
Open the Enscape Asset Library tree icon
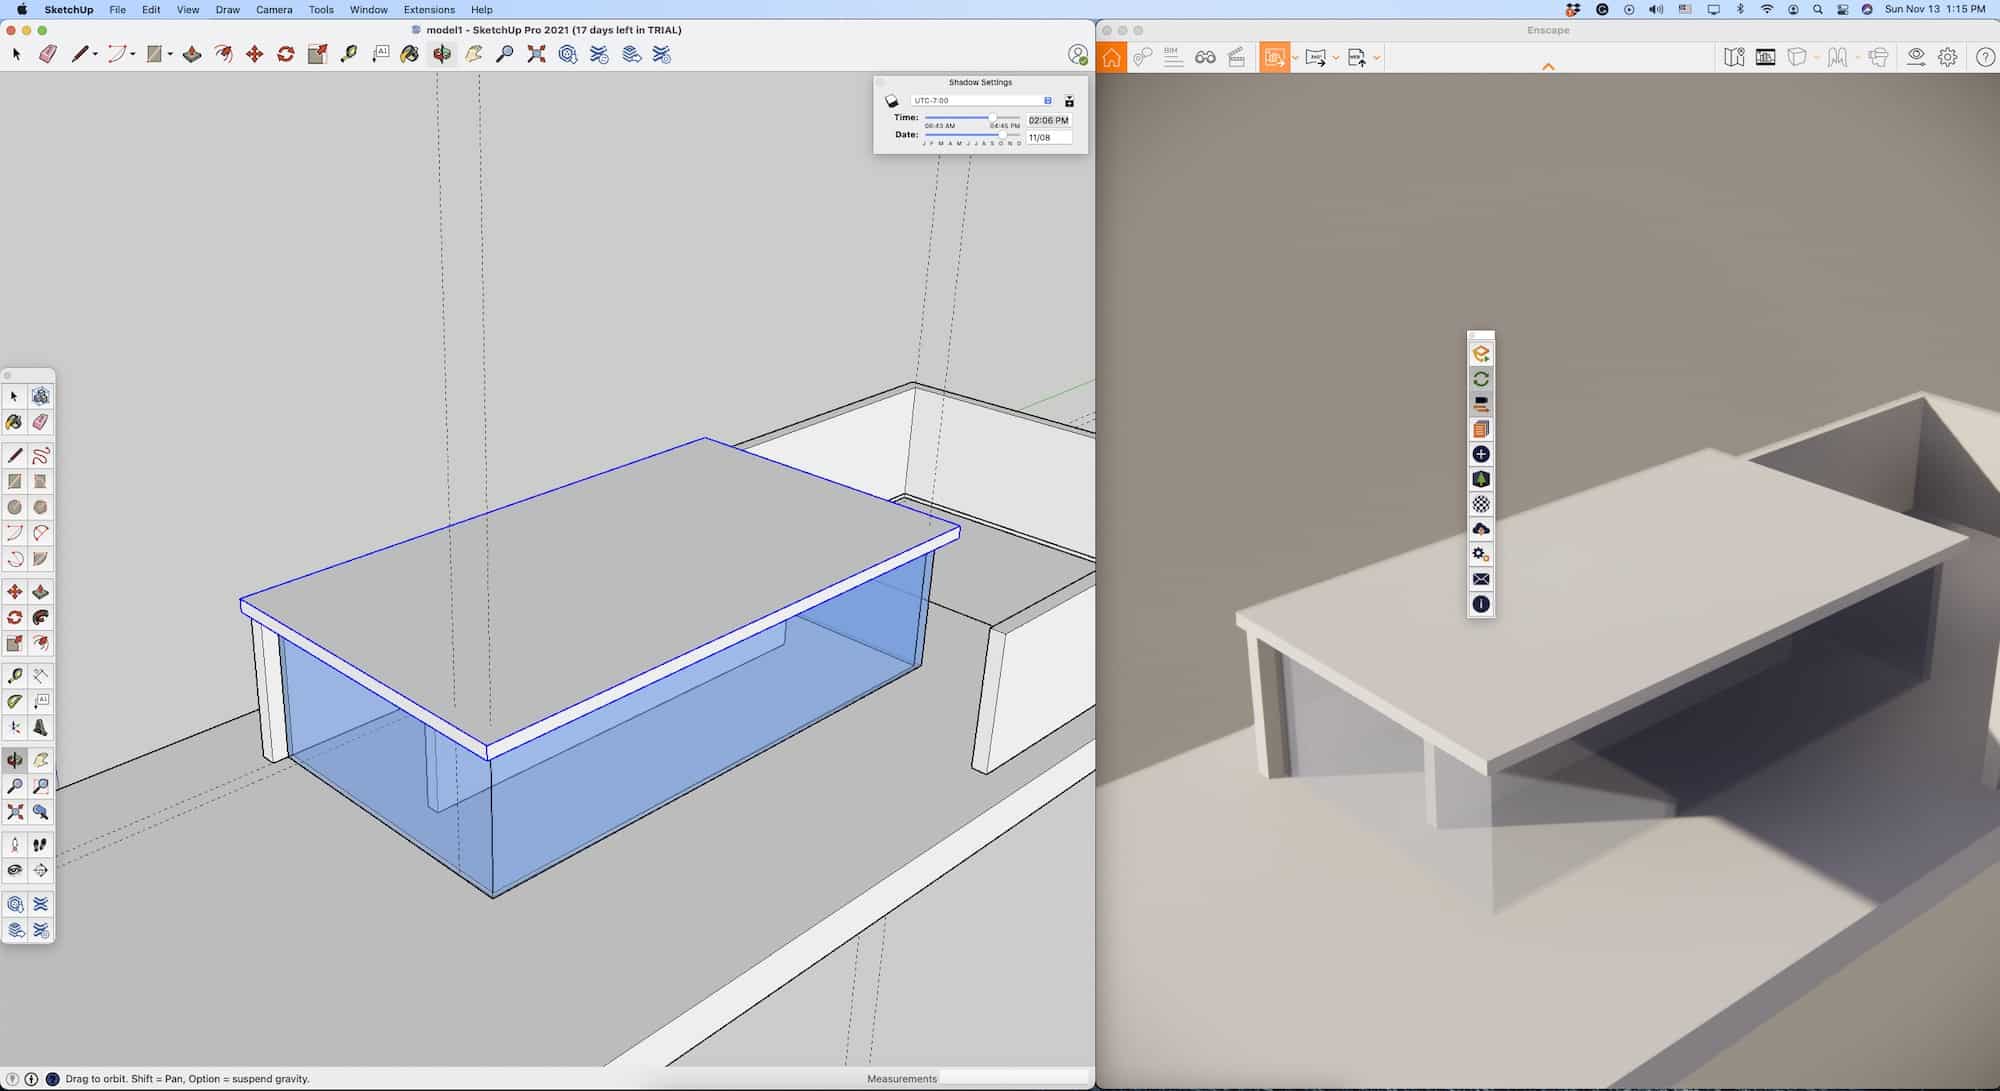pos(1481,479)
